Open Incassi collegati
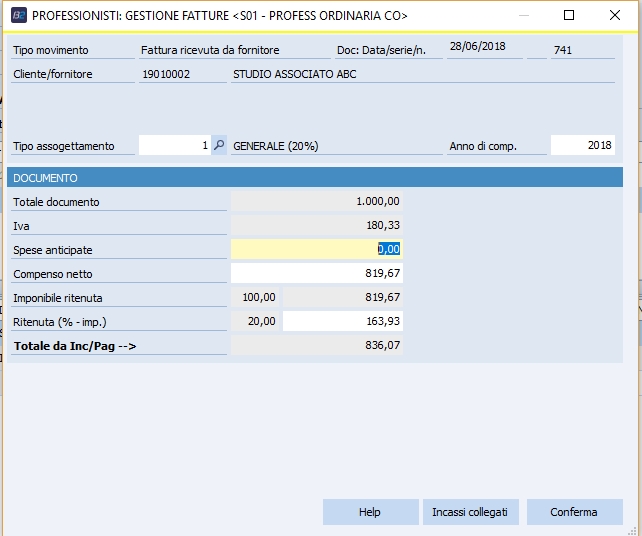The height and width of the screenshot is (536, 642). pyautogui.click(x=470, y=512)
